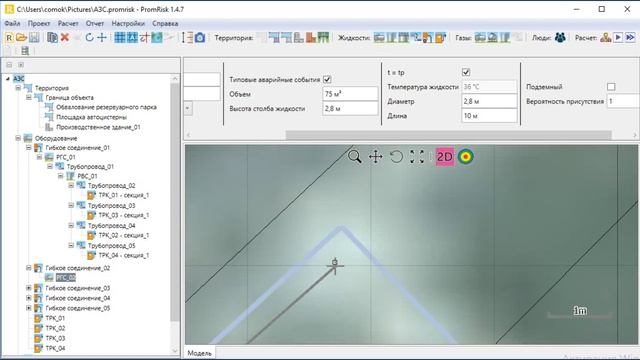This screenshot has width=640, height=360.
Task: Click the fit-to-screen corners icon in viewport
Action: click(x=417, y=156)
